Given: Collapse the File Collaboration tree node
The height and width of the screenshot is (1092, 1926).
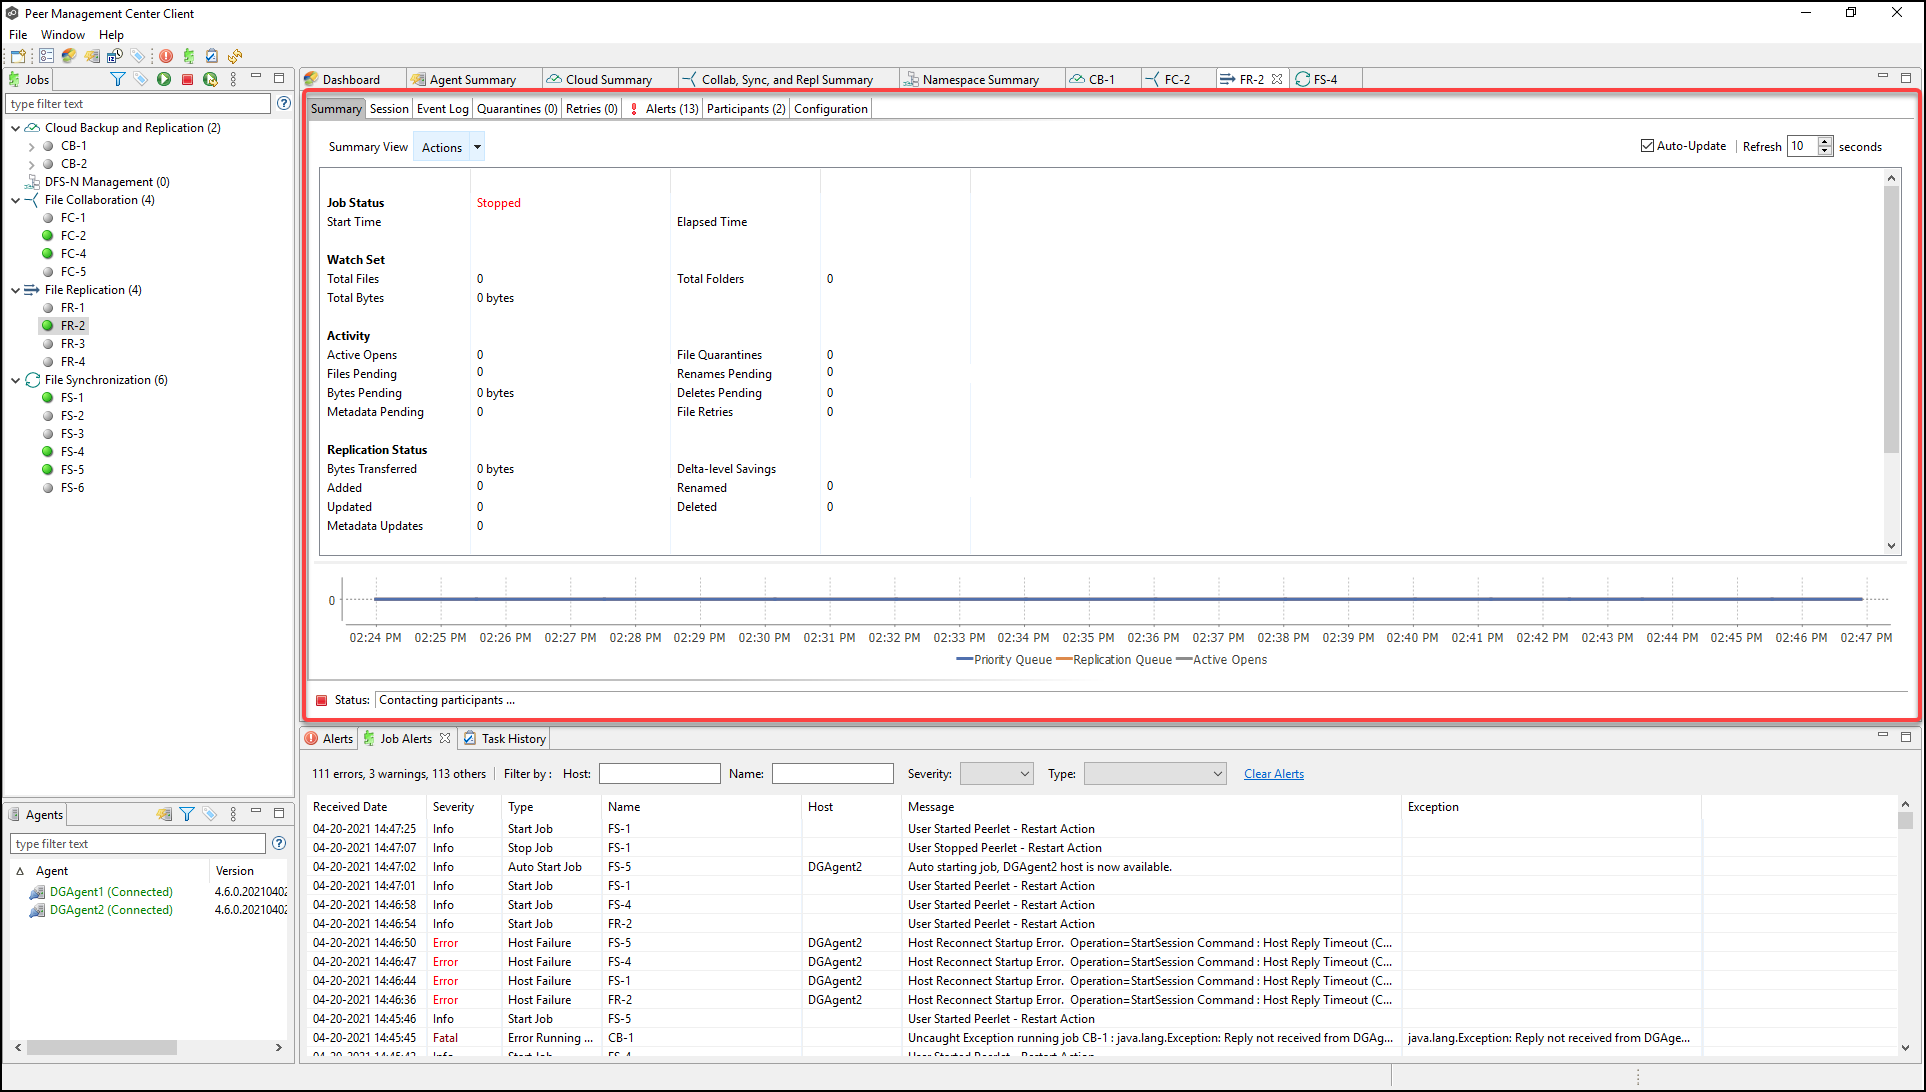Looking at the screenshot, I should (15, 200).
